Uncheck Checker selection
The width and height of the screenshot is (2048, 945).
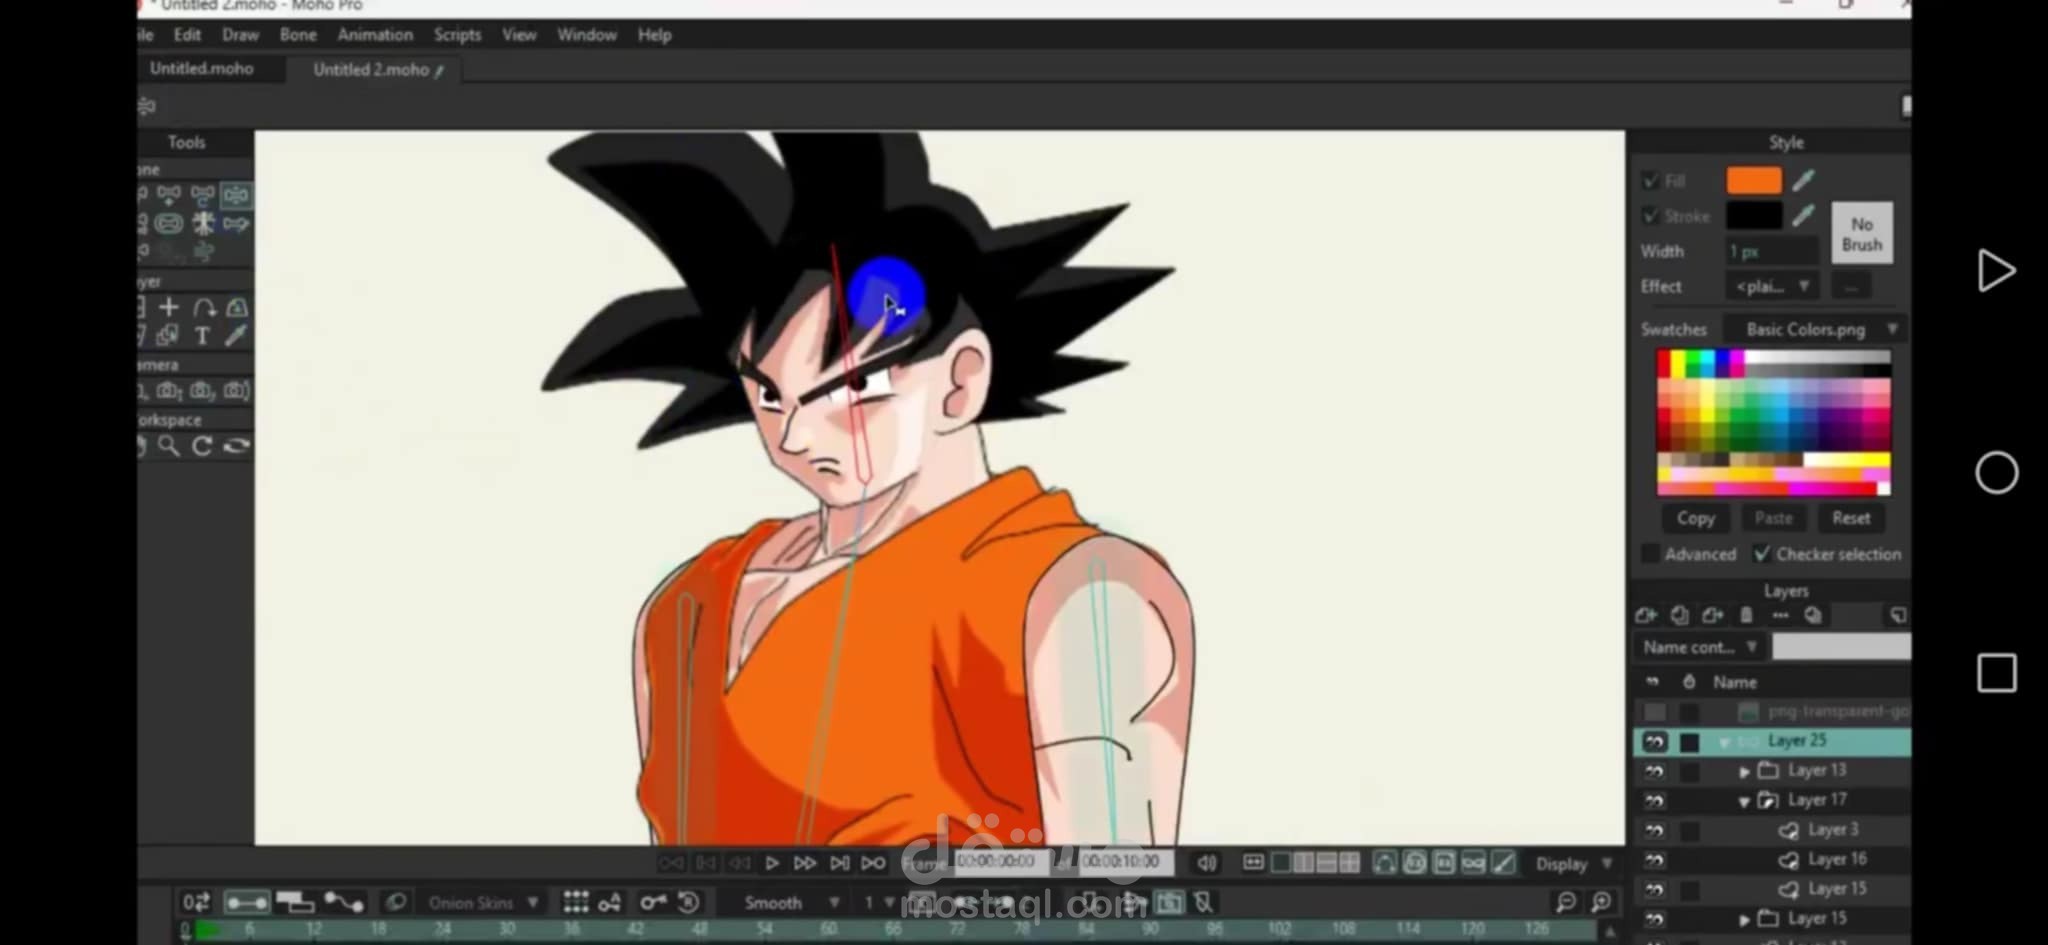pos(1762,554)
